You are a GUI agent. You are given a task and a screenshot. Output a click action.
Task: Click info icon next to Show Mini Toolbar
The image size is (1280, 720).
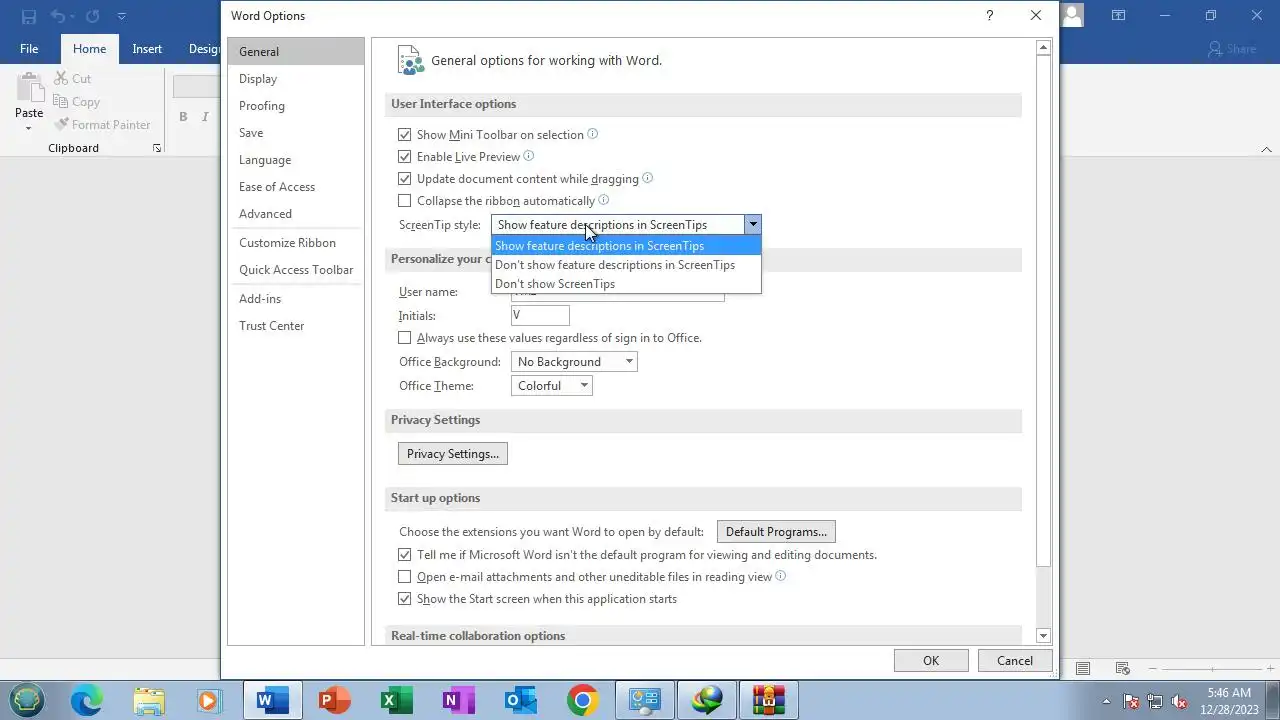coord(593,134)
